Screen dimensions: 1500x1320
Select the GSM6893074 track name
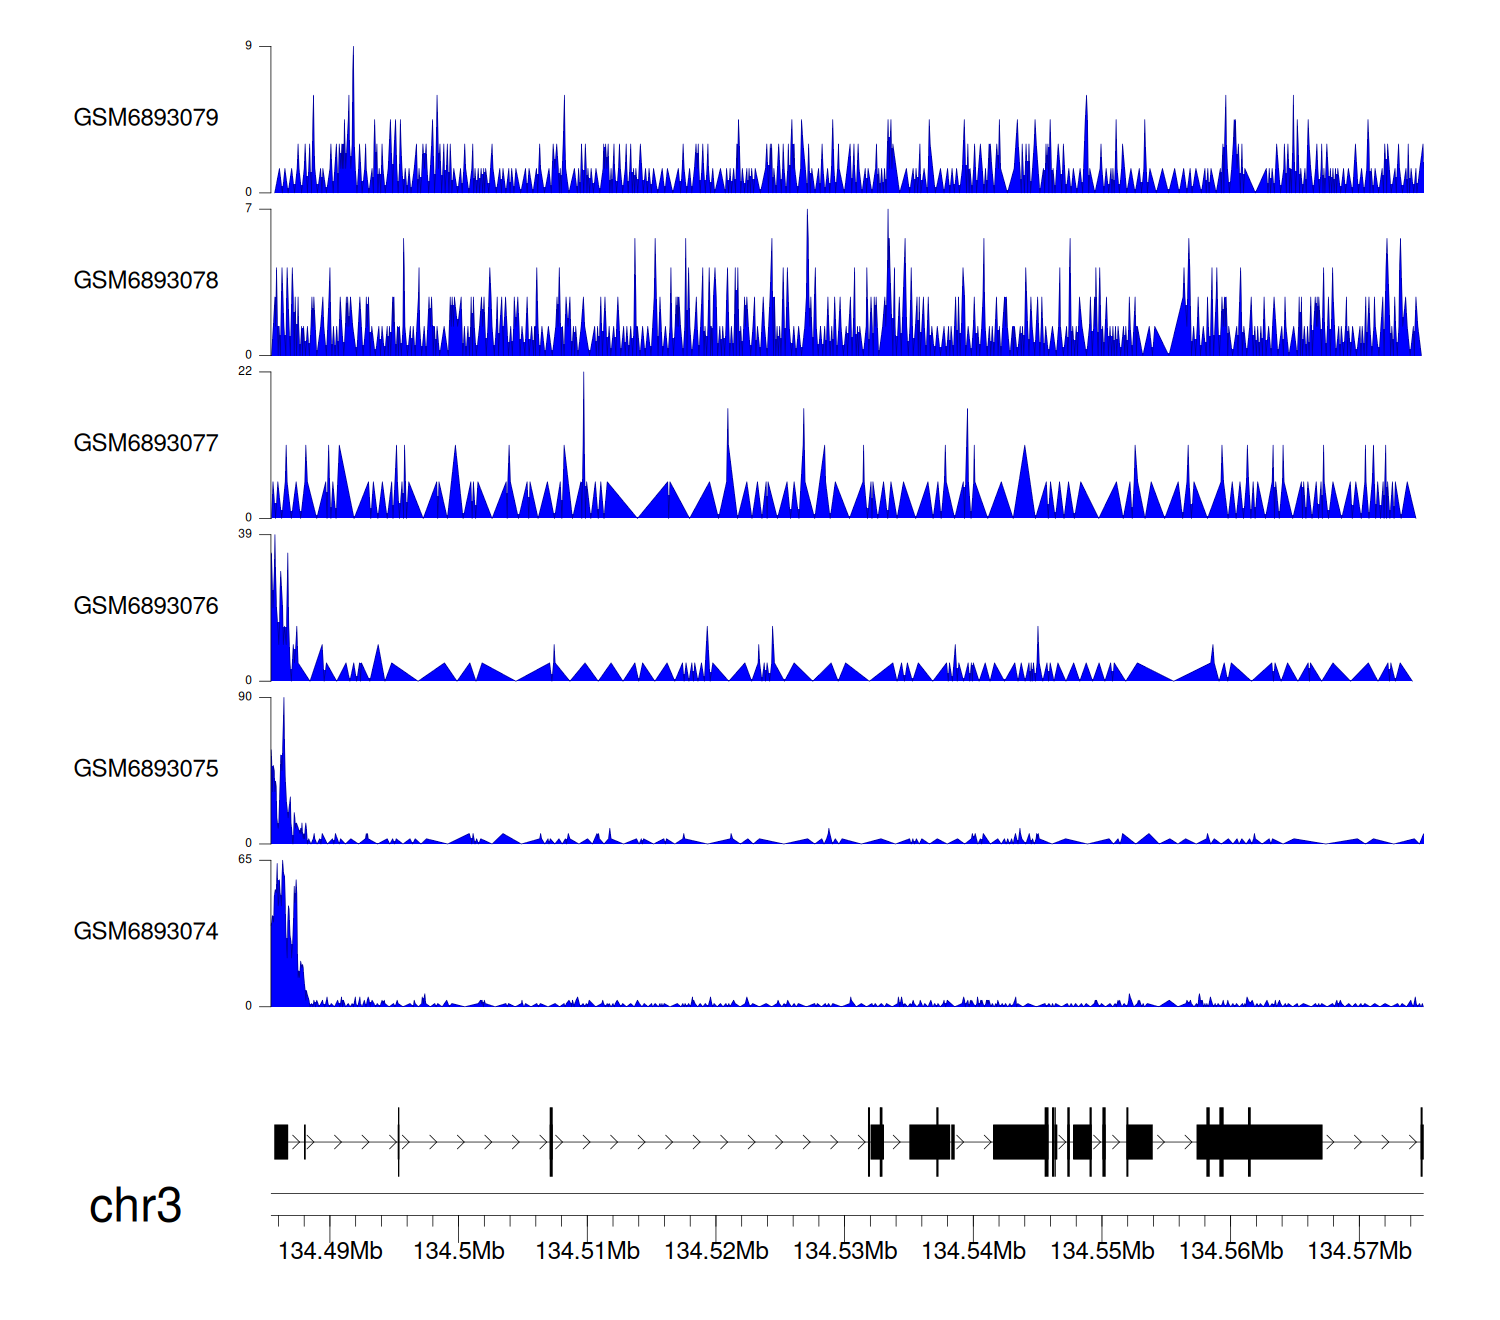[146, 932]
